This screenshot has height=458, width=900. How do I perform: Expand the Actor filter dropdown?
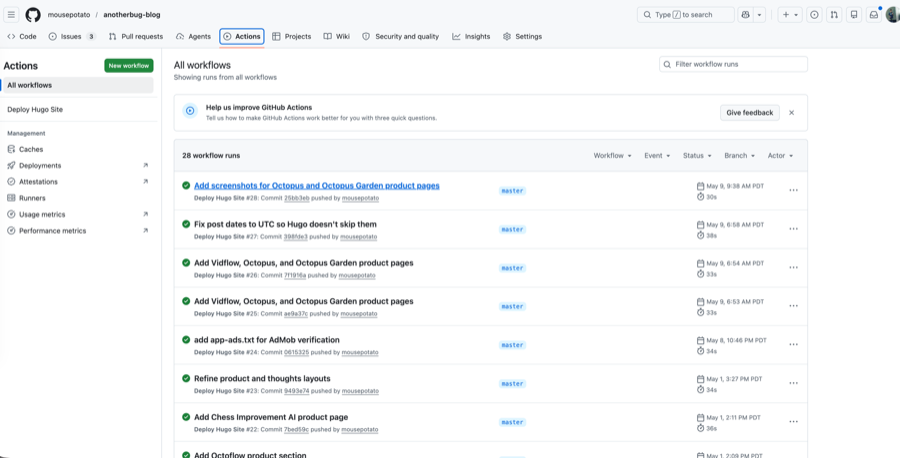pyautogui.click(x=780, y=156)
